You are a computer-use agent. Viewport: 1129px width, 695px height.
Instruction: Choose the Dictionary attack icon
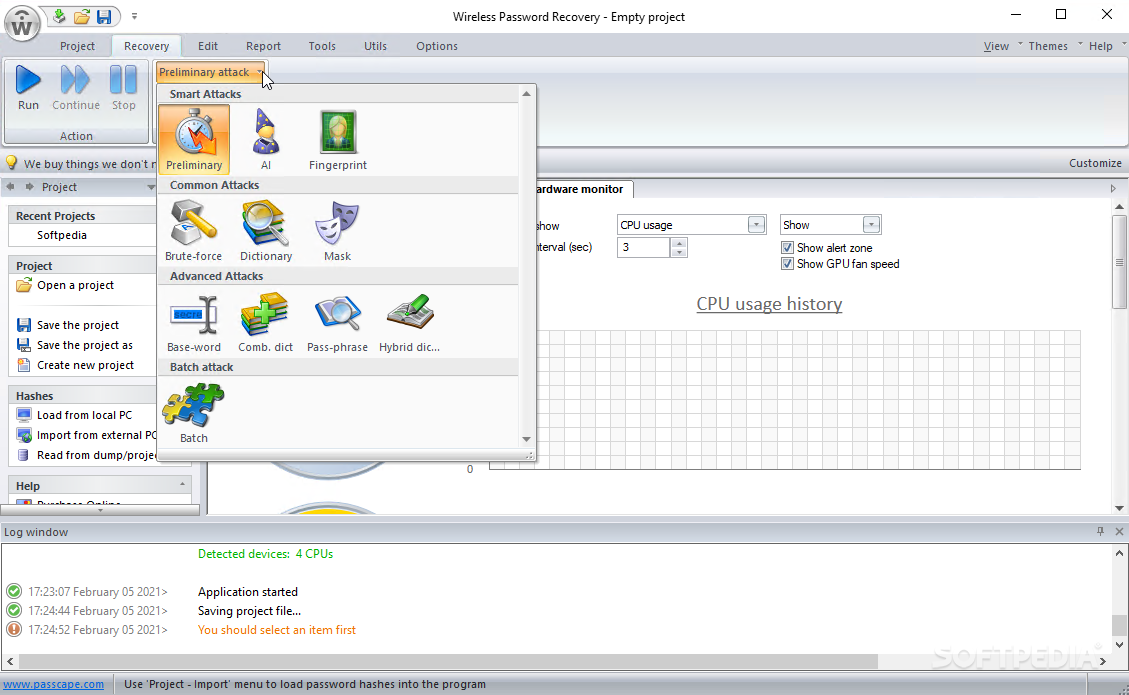point(266,230)
